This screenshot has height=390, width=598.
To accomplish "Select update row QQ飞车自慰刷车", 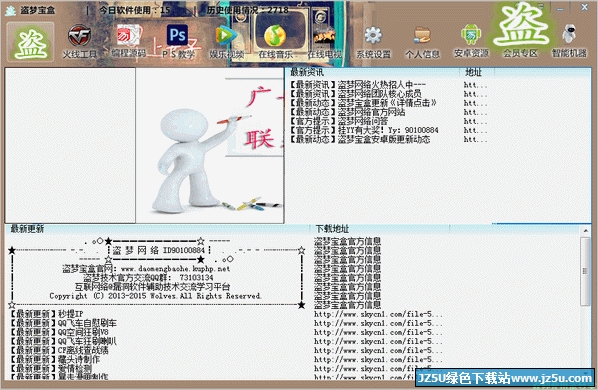I will pos(63,323).
